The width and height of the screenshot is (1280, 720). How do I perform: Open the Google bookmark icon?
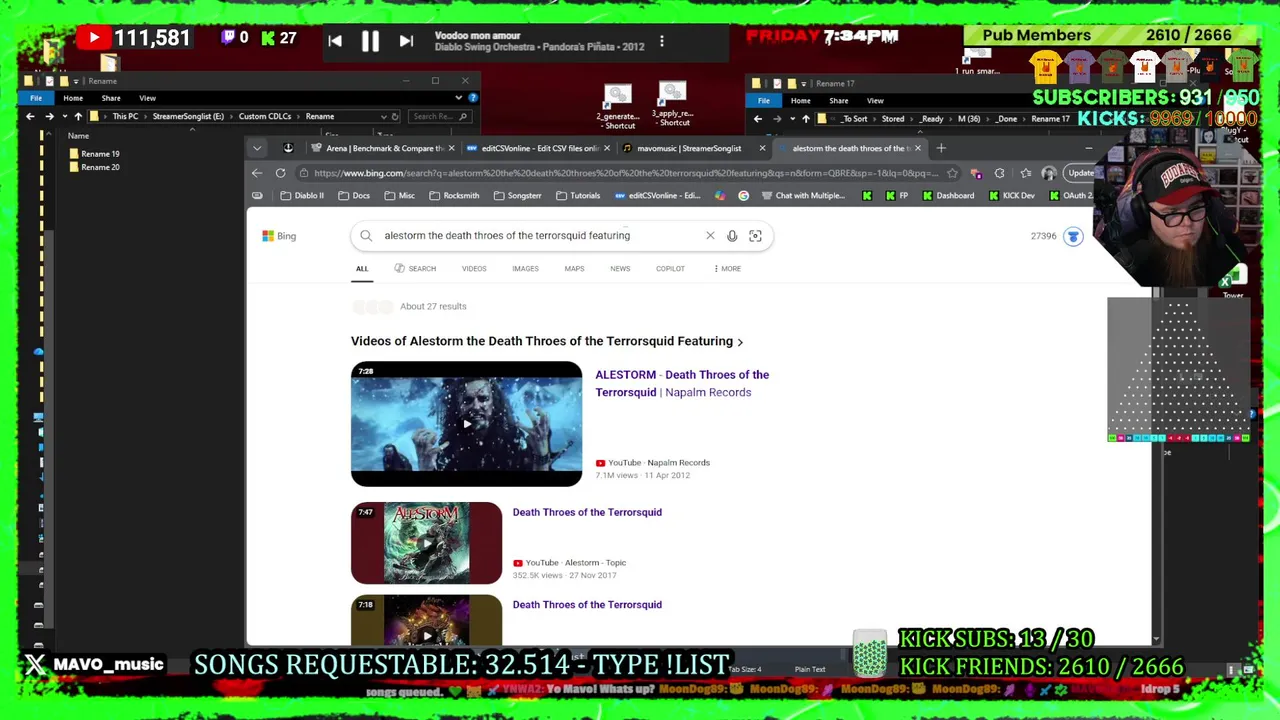coord(743,195)
